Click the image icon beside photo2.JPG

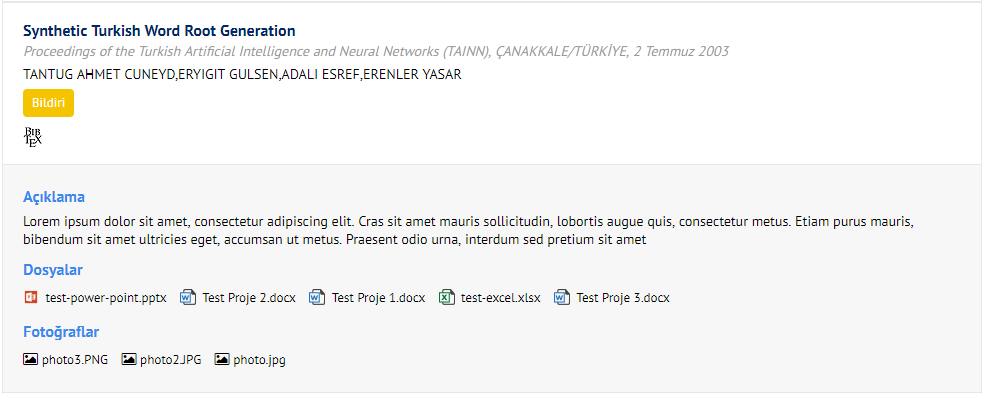[x=129, y=359]
